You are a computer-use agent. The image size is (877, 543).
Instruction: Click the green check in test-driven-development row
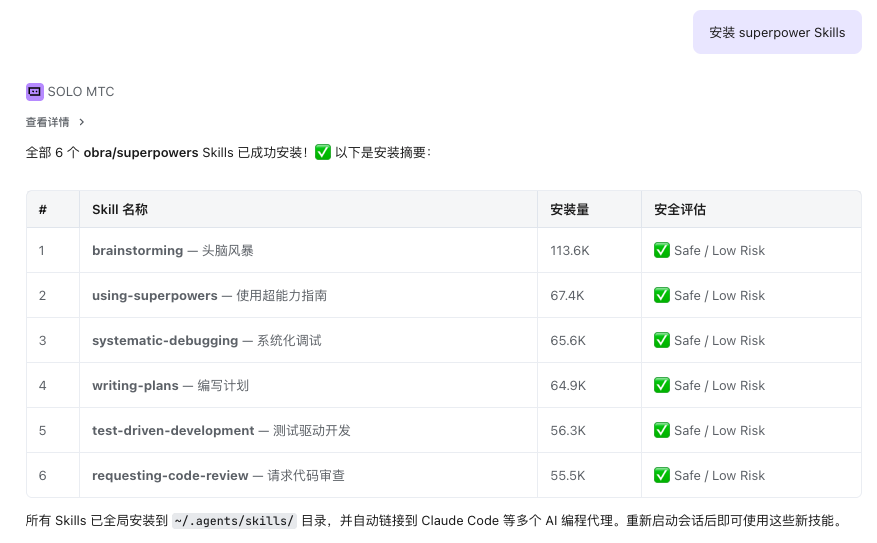pyautogui.click(x=662, y=430)
